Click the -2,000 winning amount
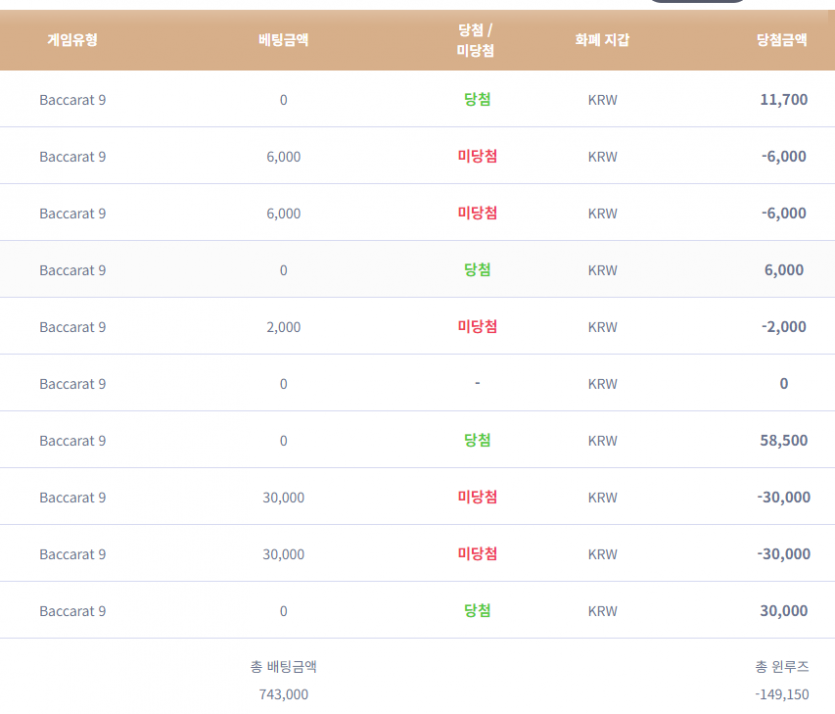This screenshot has width=835, height=714. coord(784,326)
